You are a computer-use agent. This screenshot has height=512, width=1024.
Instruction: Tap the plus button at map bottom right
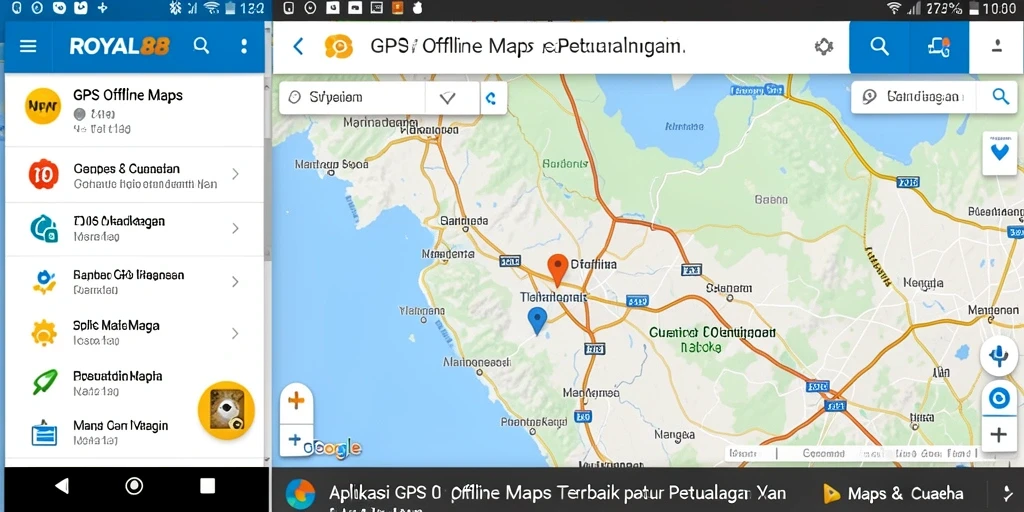999,435
